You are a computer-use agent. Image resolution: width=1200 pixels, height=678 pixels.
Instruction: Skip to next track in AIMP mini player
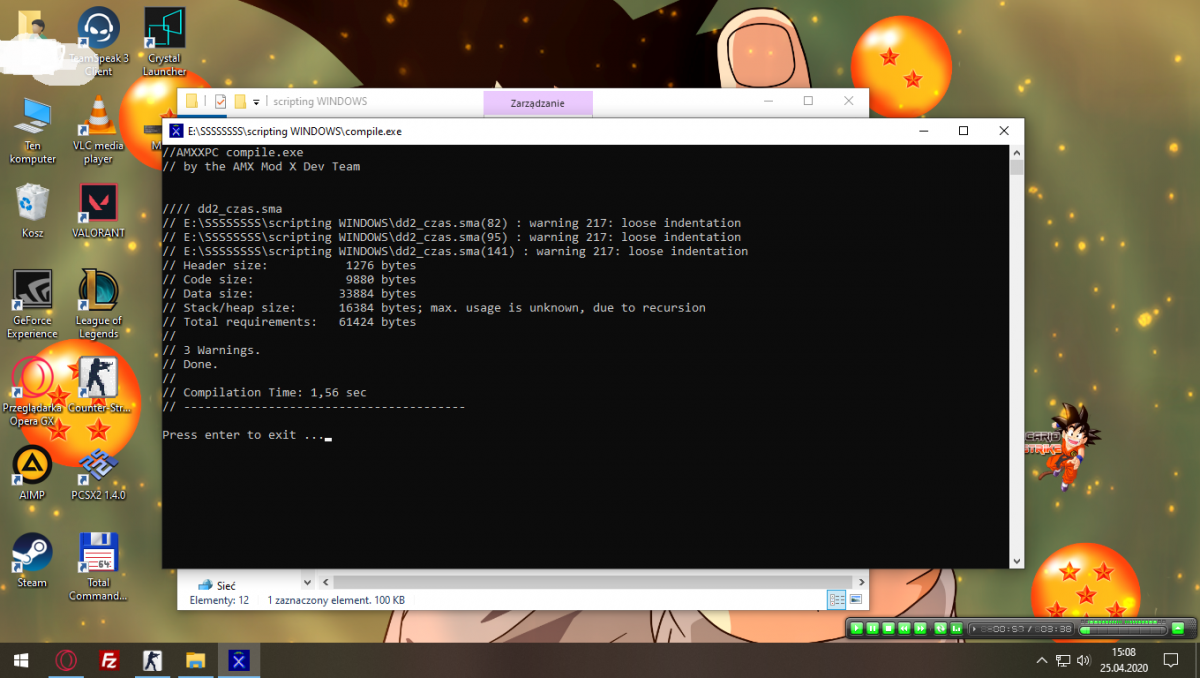click(920, 628)
